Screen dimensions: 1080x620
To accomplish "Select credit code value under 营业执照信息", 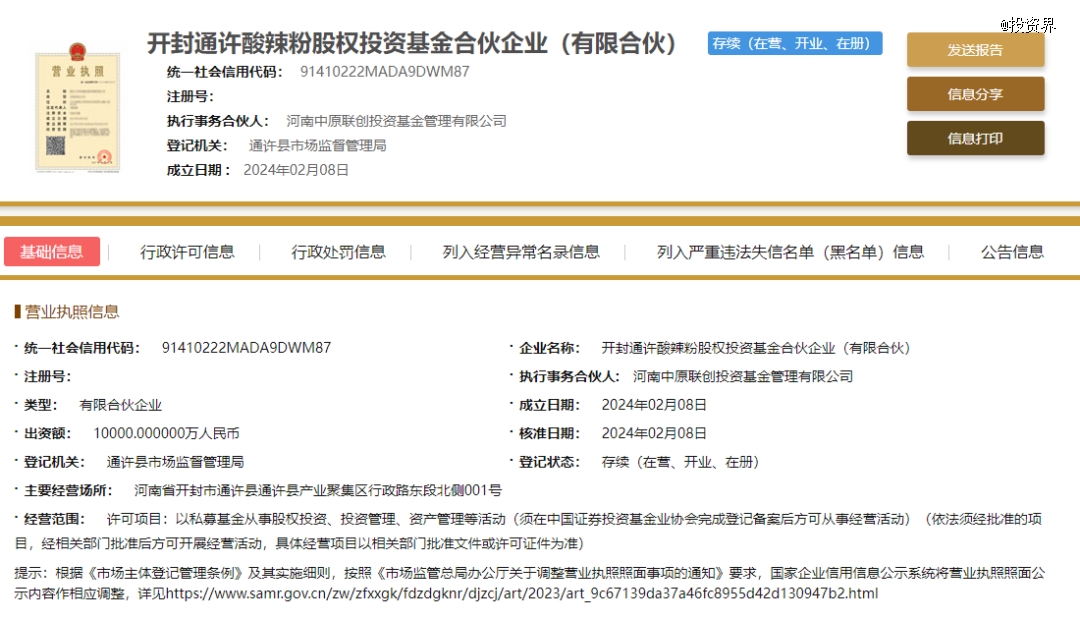I will coord(247,348).
